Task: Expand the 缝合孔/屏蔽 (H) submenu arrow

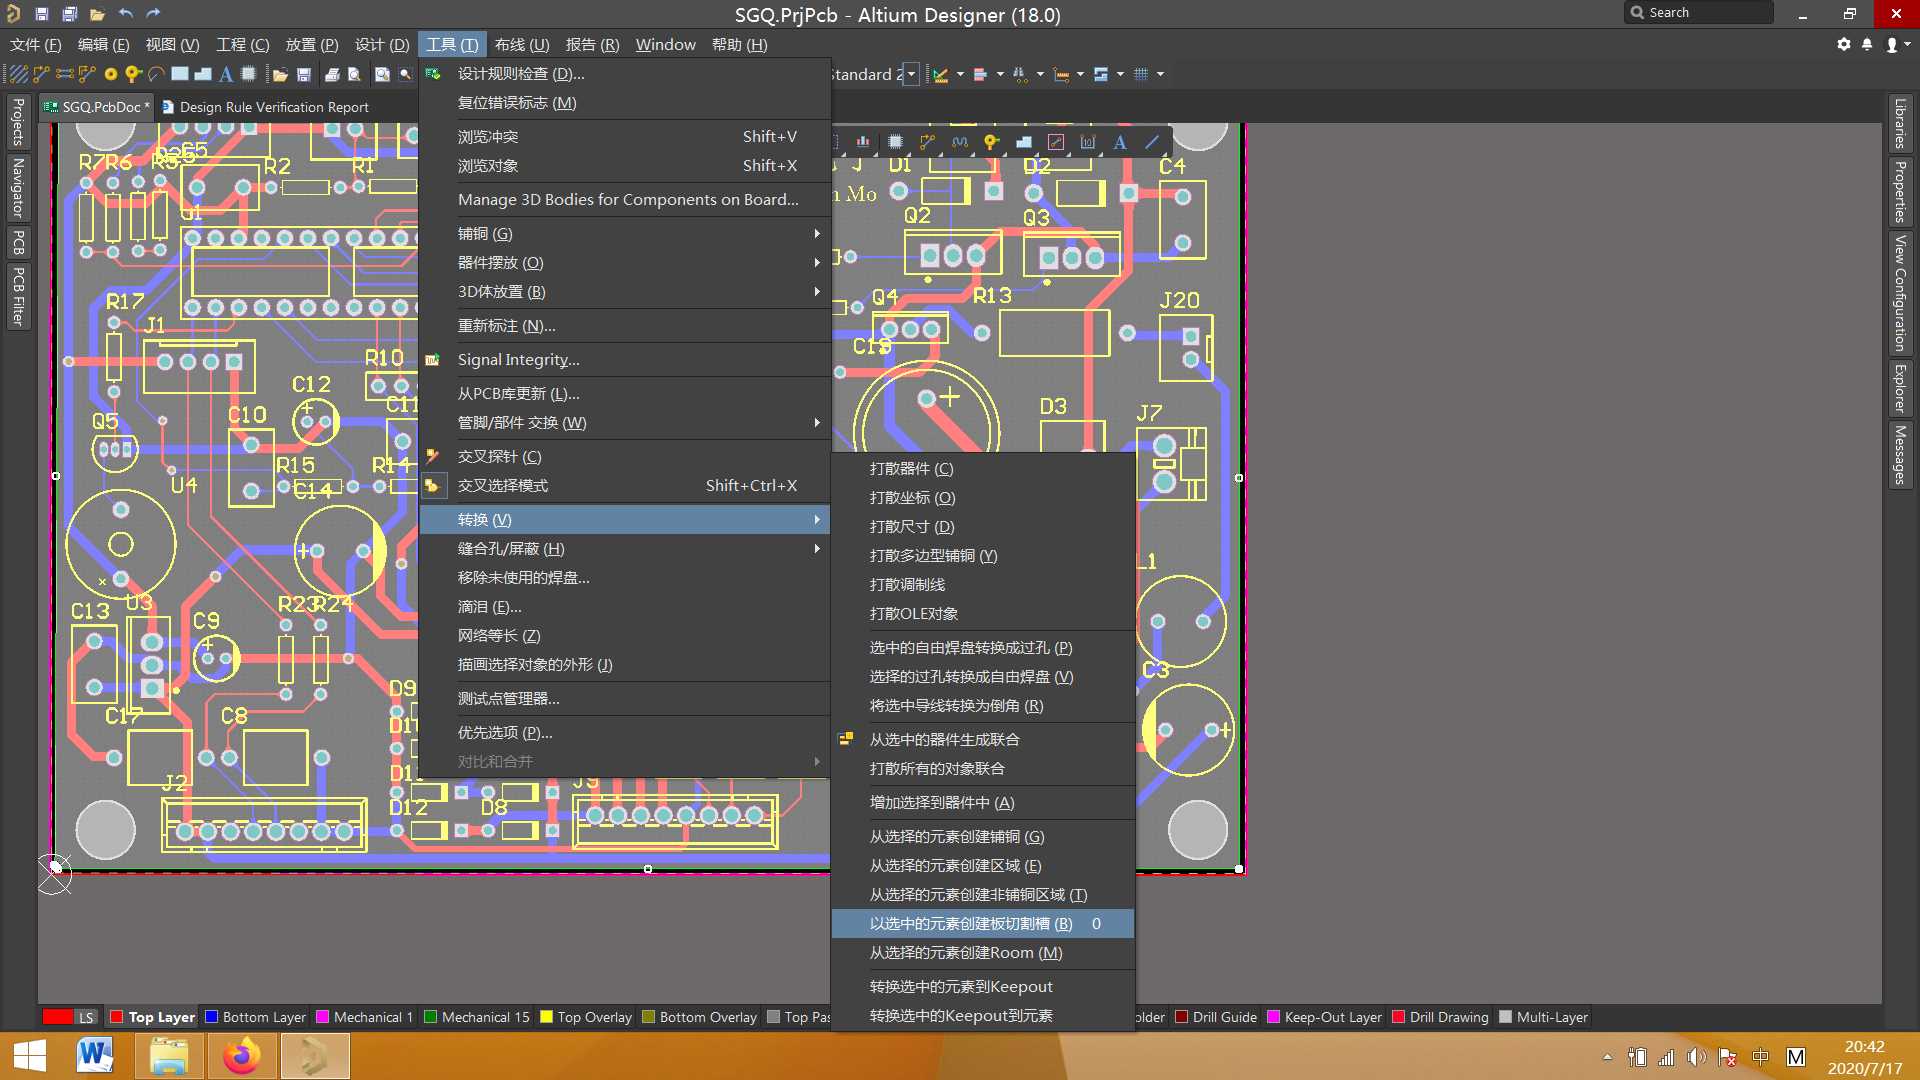Action: pyautogui.click(x=817, y=548)
